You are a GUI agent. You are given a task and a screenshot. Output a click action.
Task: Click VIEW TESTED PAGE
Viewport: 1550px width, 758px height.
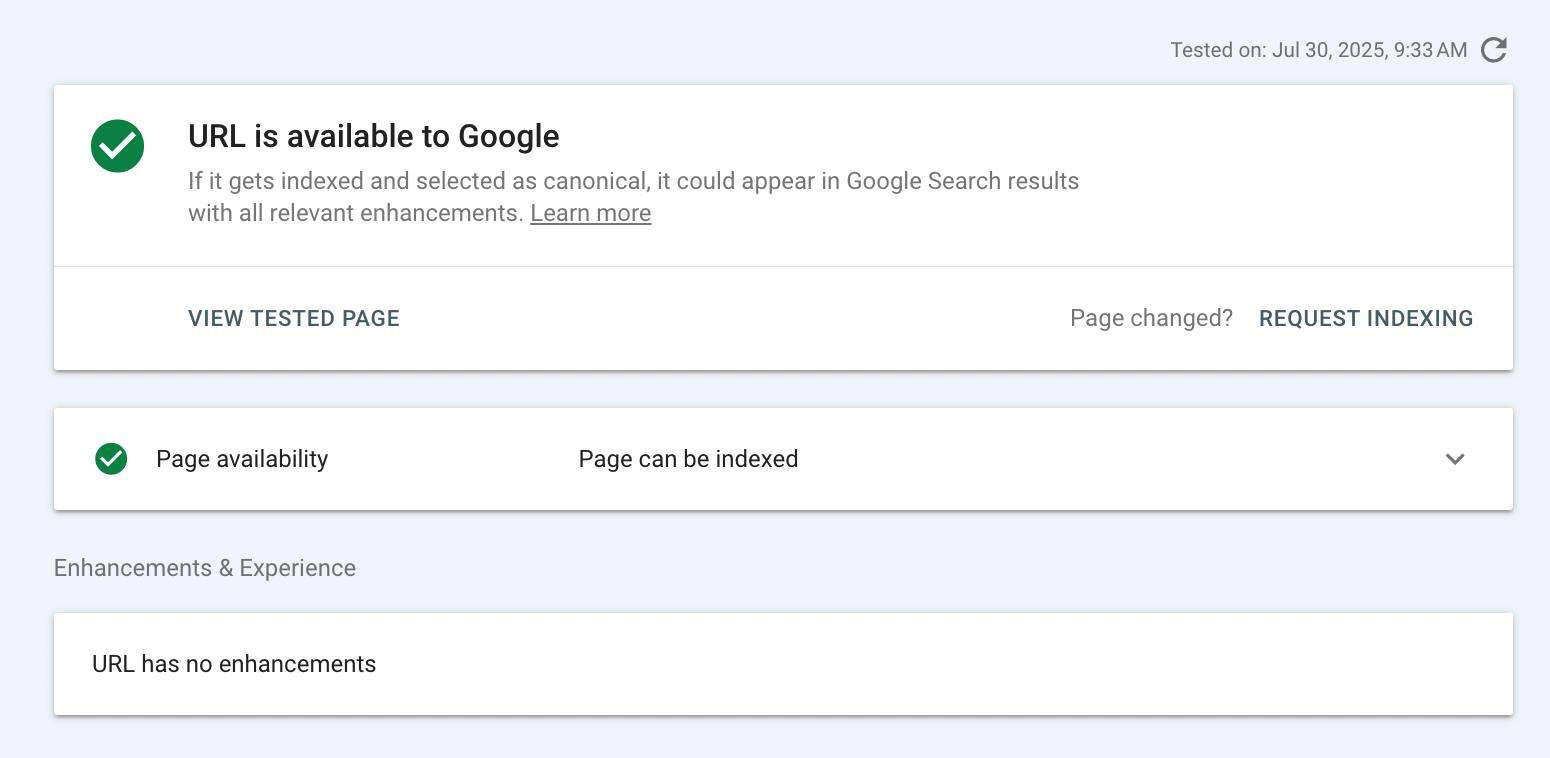click(293, 318)
